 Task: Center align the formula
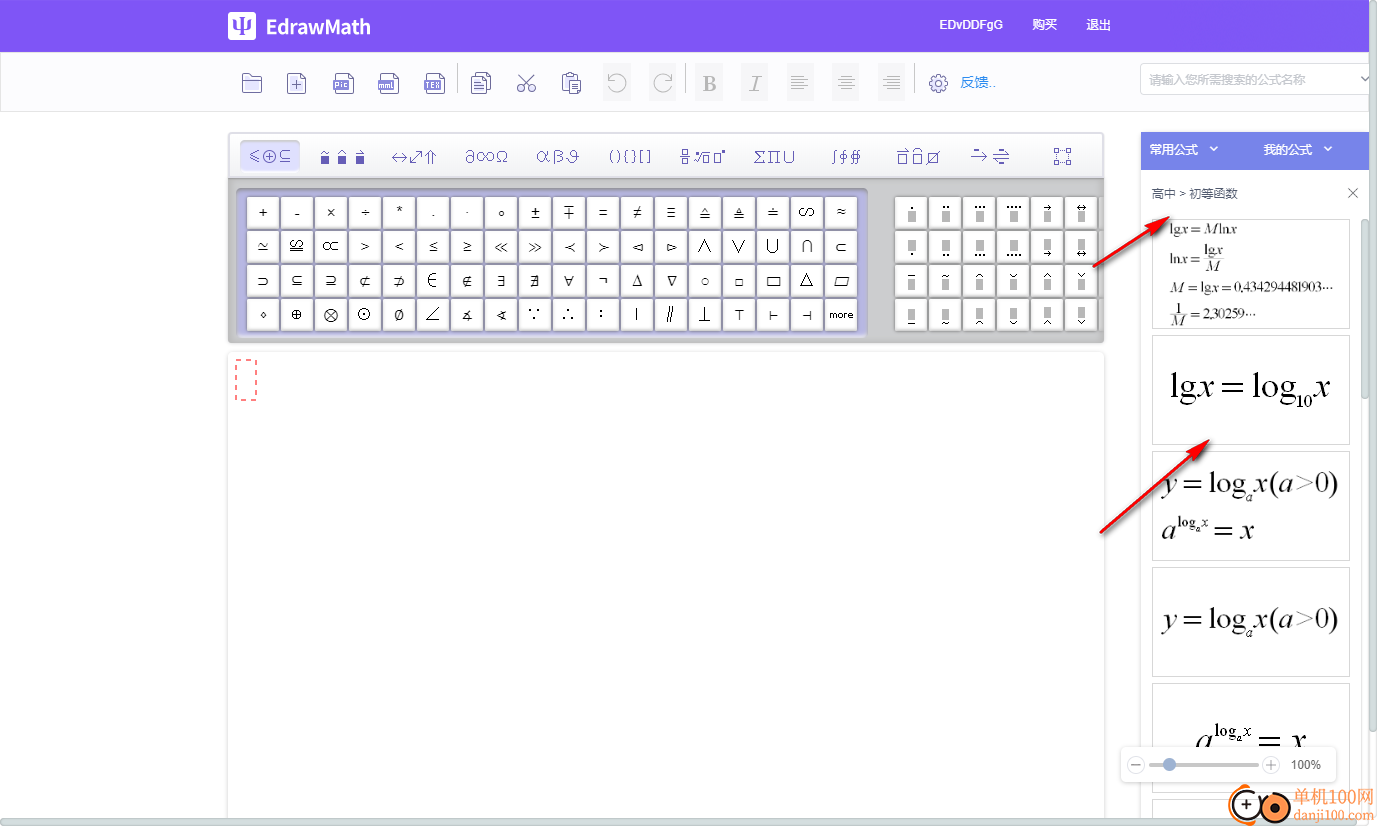click(846, 83)
